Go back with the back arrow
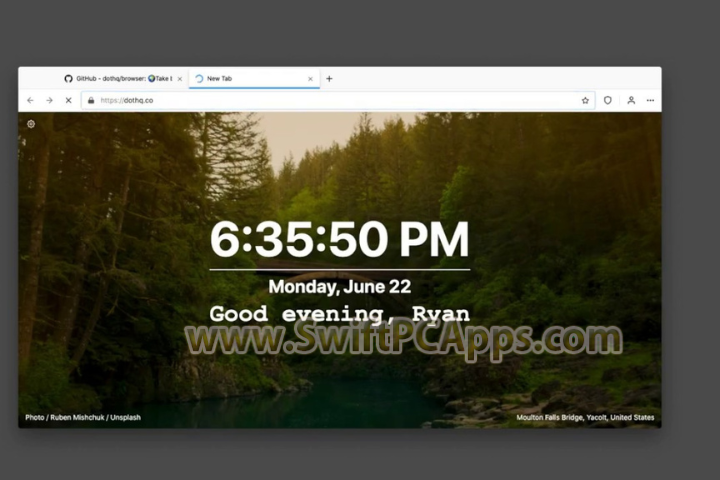Viewport: 720px width, 480px height. point(30,100)
